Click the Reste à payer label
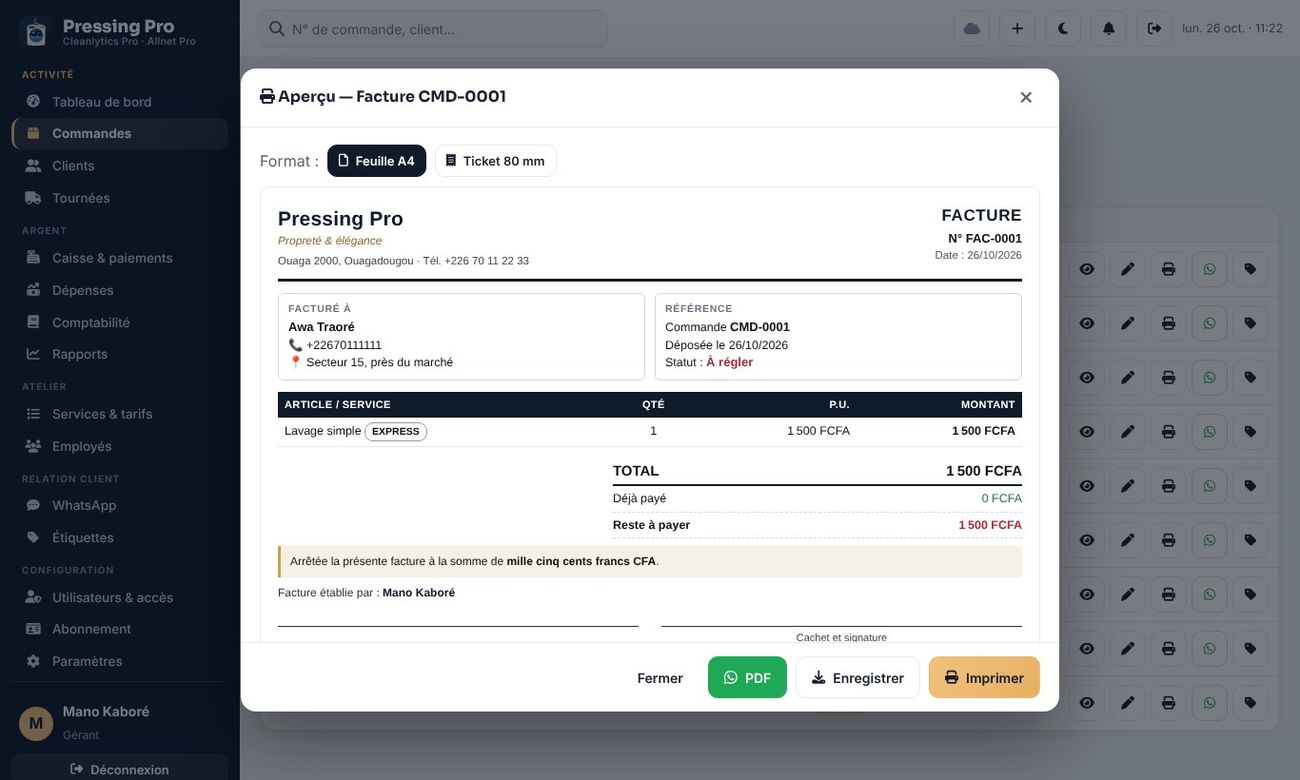The height and width of the screenshot is (780, 1300). [x=651, y=525]
